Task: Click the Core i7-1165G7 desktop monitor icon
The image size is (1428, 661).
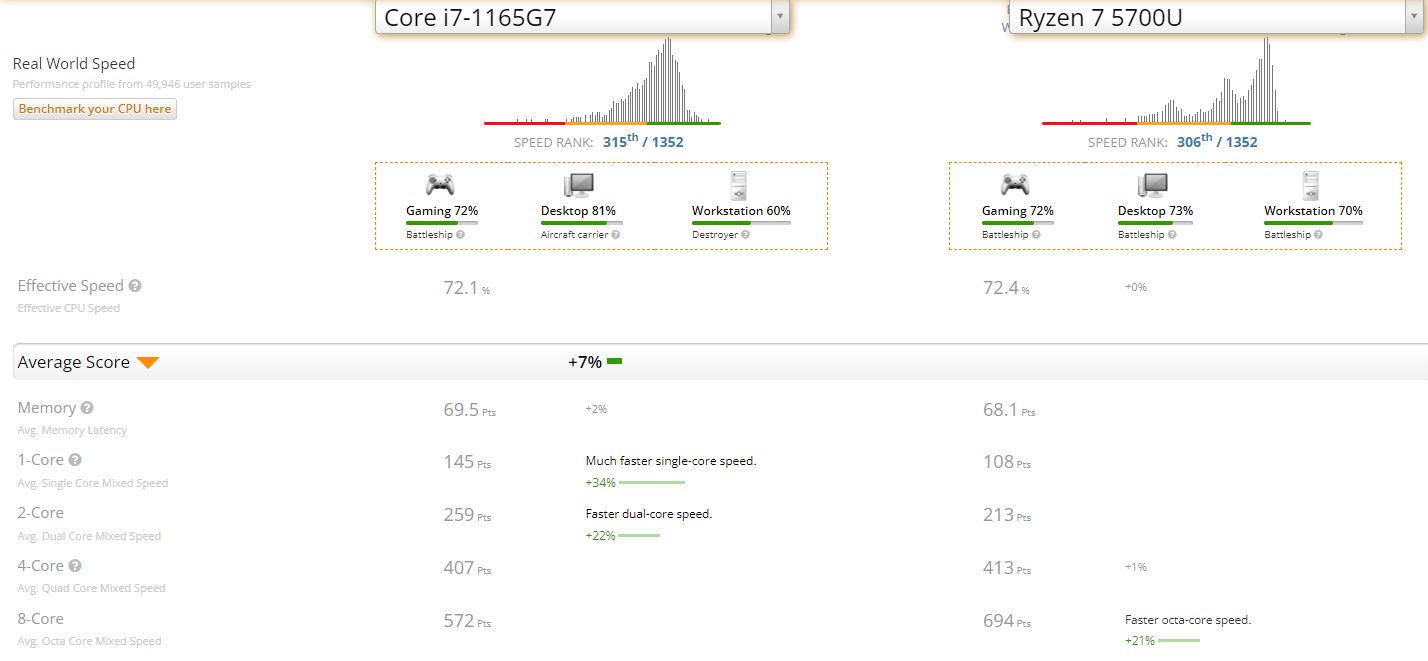Action: [x=578, y=185]
